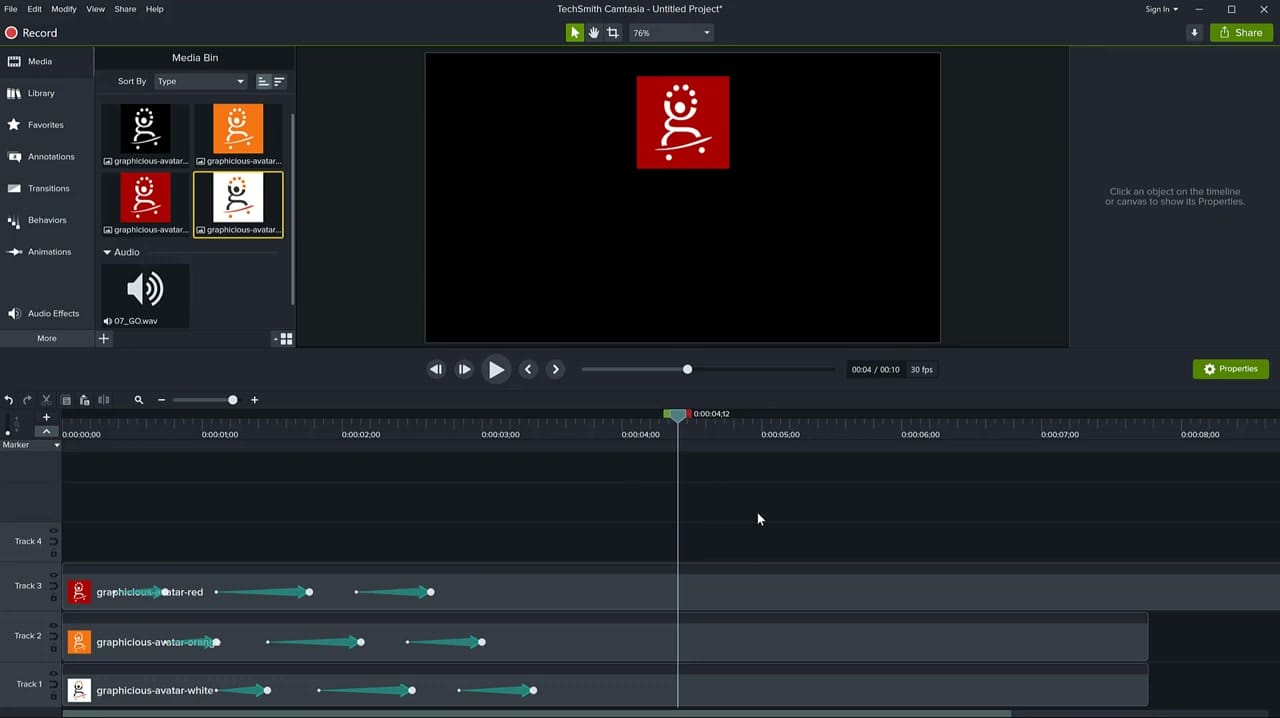Open the Share menu in menu bar

(x=124, y=9)
